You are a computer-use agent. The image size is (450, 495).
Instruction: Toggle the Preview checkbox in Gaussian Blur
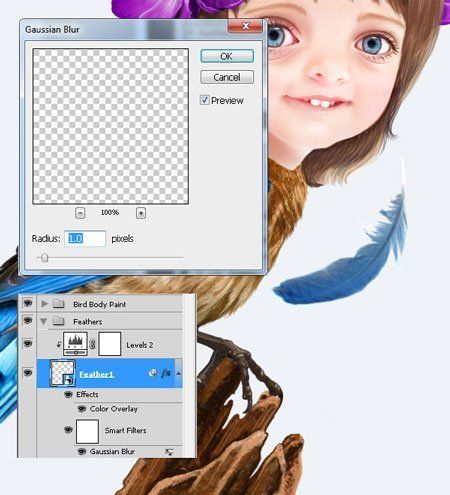(x=204, y=100)
